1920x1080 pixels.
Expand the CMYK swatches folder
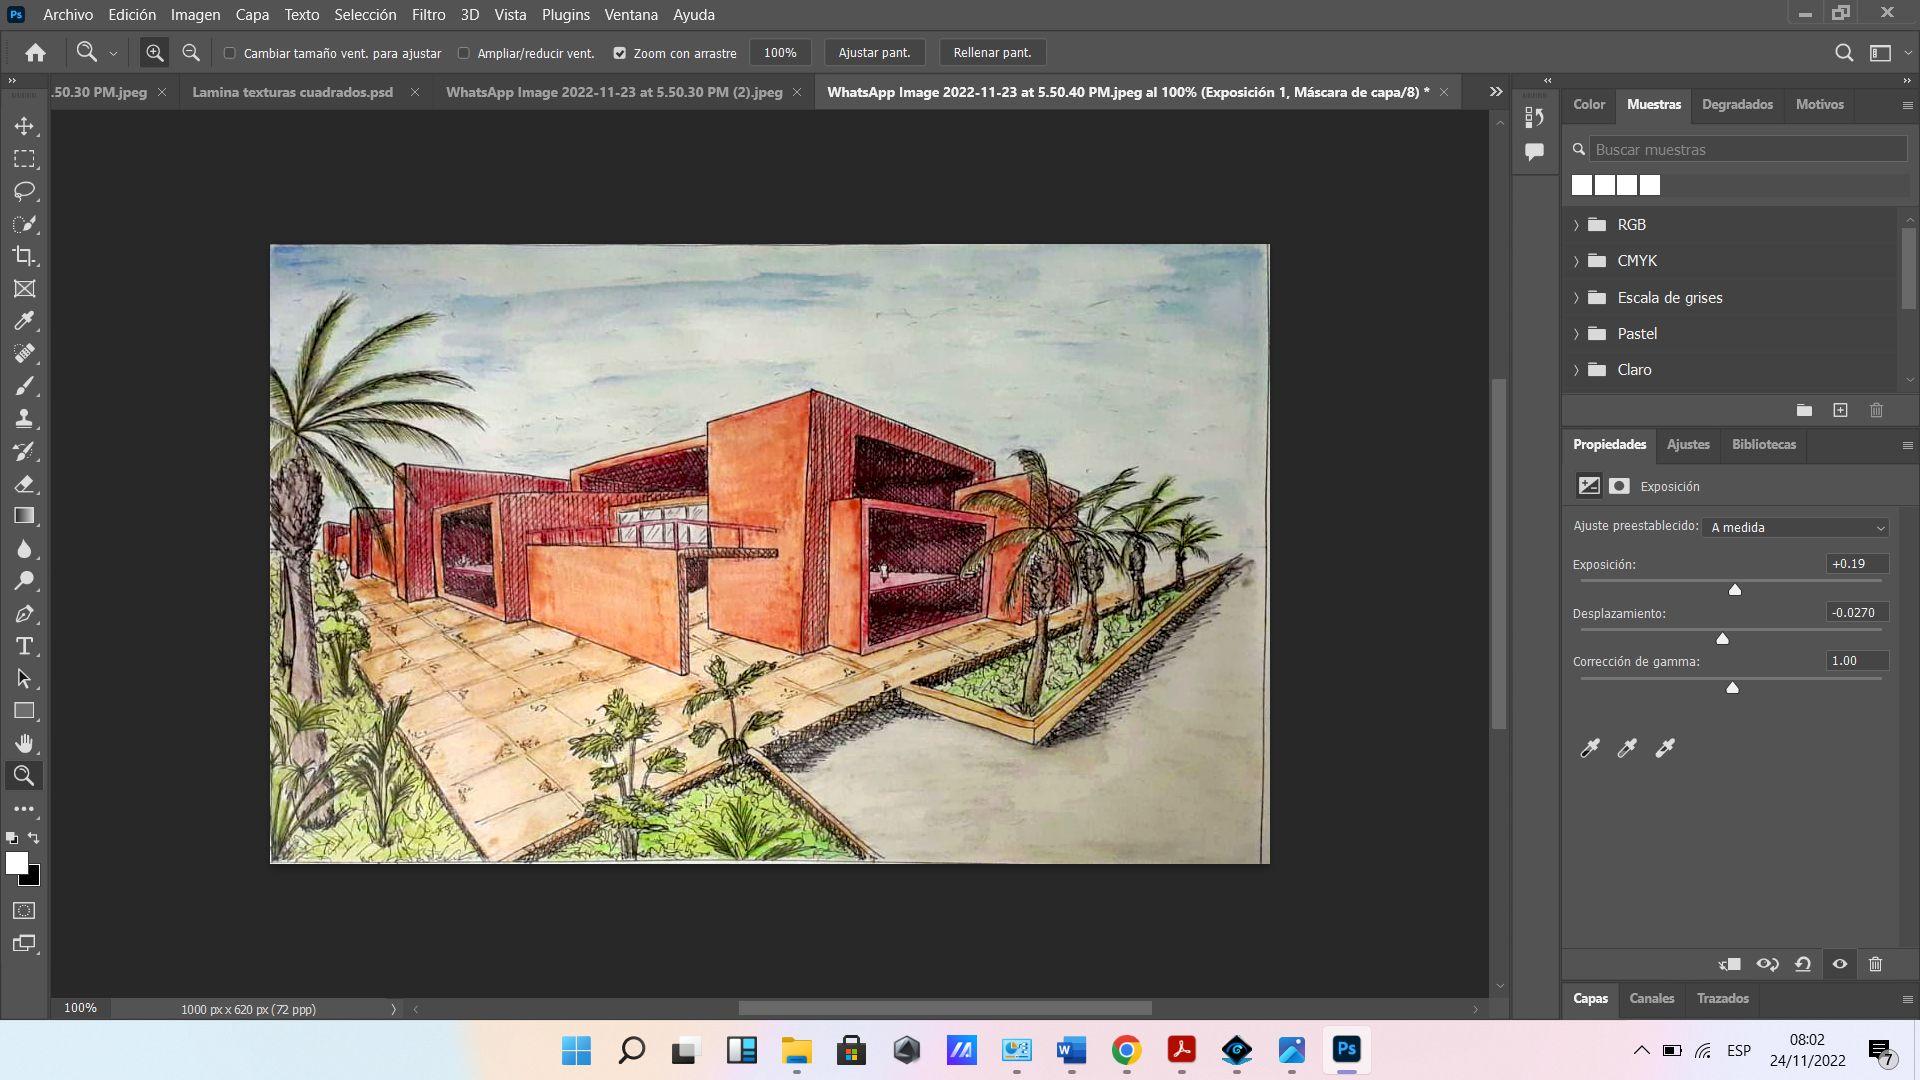[1576, 261]
